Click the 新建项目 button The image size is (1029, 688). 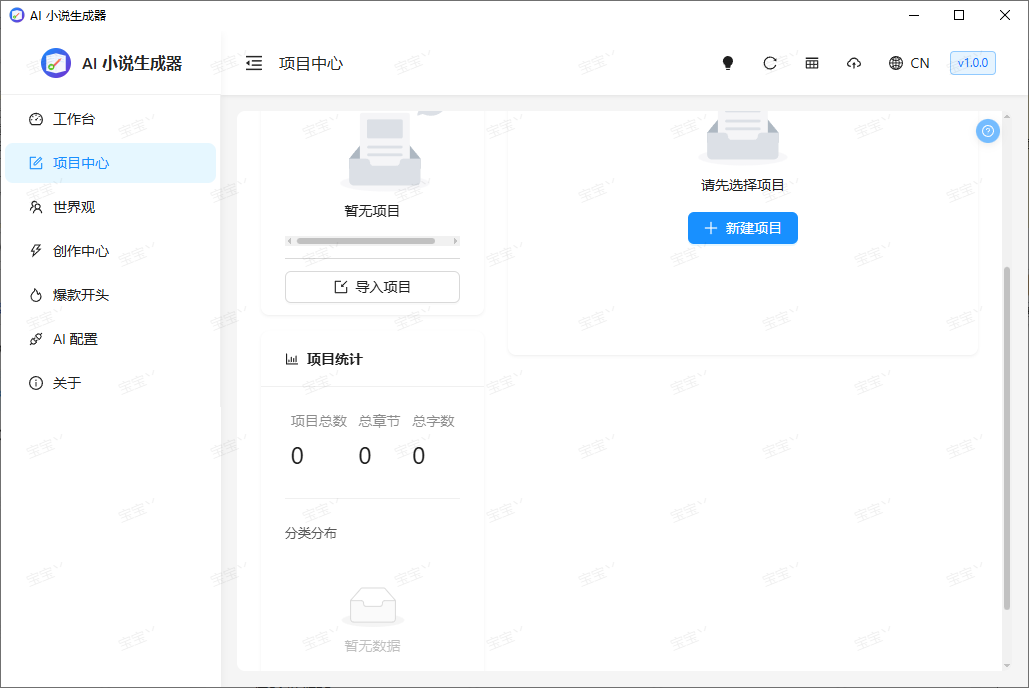pyautogui.click(x=742, y=228)
